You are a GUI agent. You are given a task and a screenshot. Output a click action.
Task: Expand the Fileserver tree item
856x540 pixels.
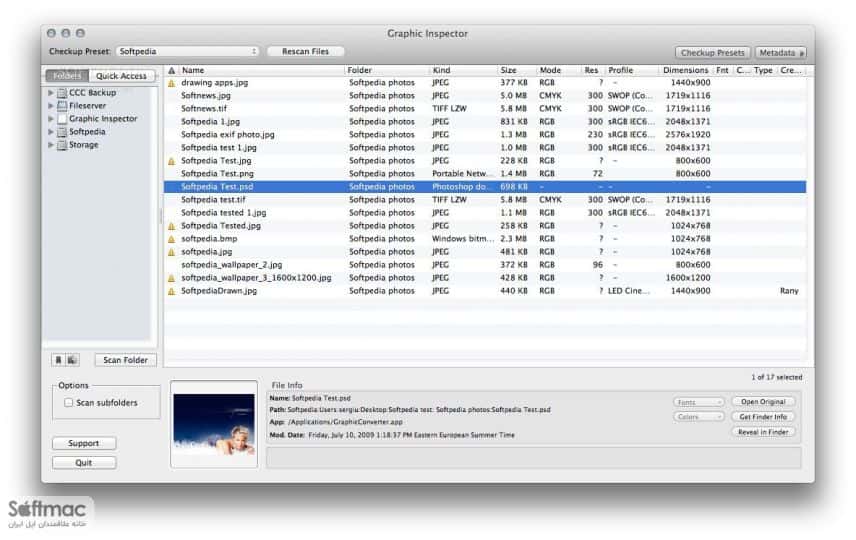coord(51,106)
